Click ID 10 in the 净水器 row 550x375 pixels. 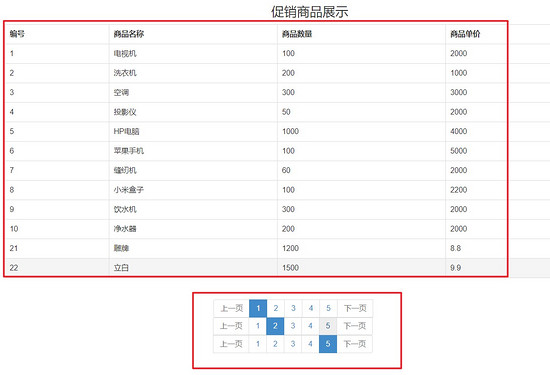(14, 229)
